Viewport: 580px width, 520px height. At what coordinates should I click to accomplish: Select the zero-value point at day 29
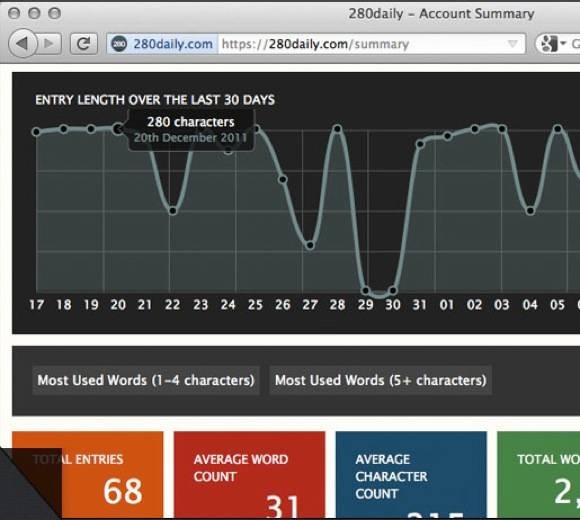click(x=365, y=290)
